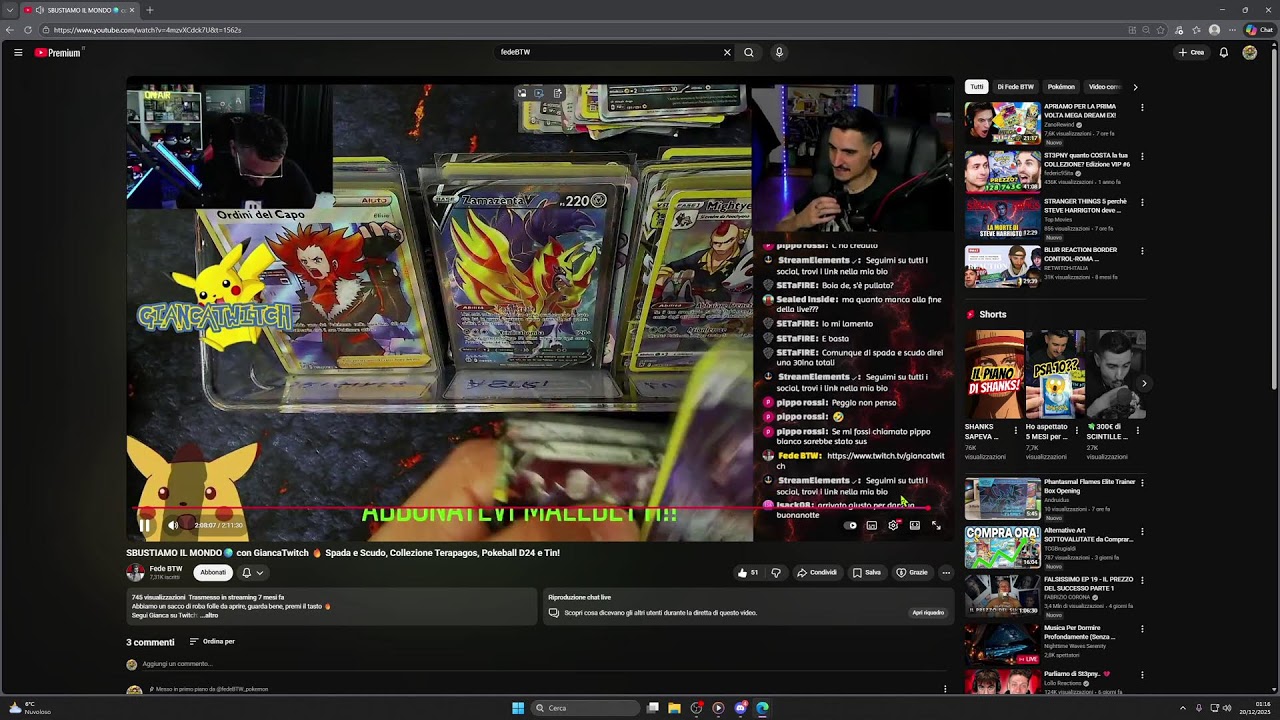Mute the video player volume

172,525
